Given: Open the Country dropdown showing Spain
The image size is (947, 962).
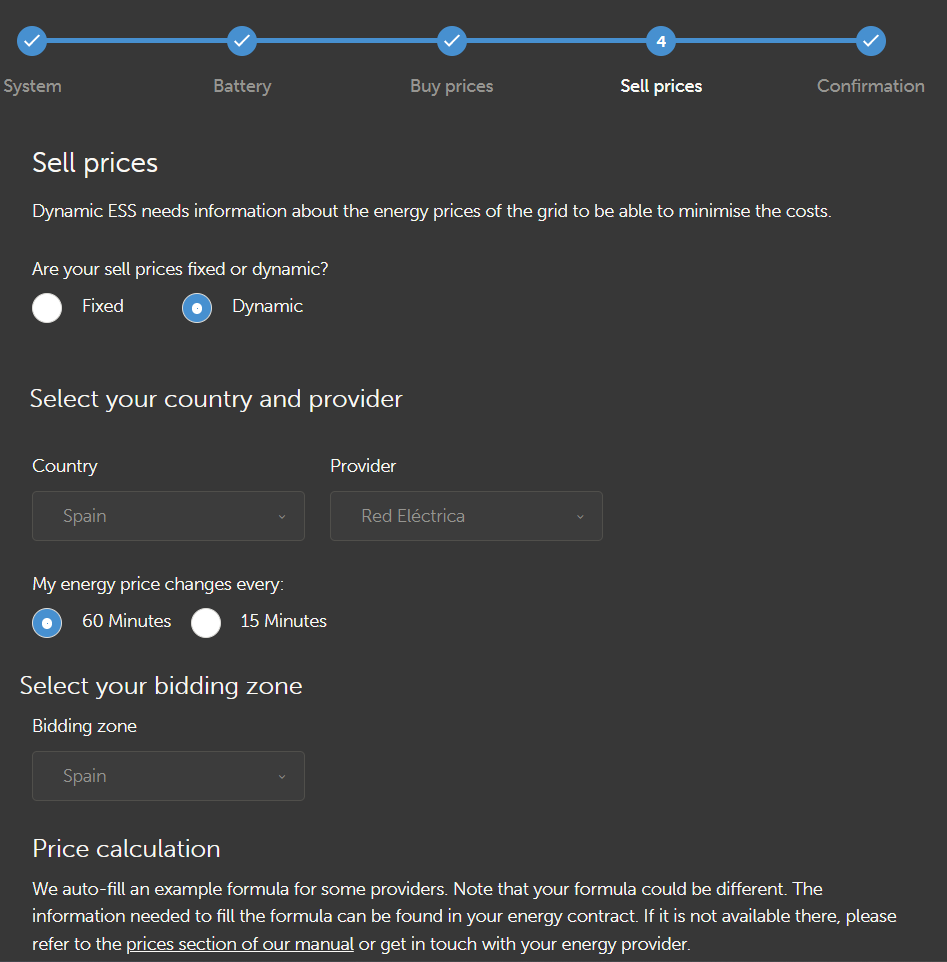Looking at the screenshot, I should coord(168,516).
